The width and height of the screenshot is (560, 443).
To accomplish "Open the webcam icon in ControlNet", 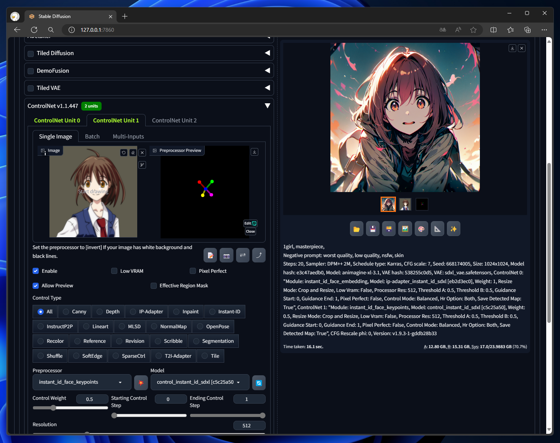I will 226,255.
